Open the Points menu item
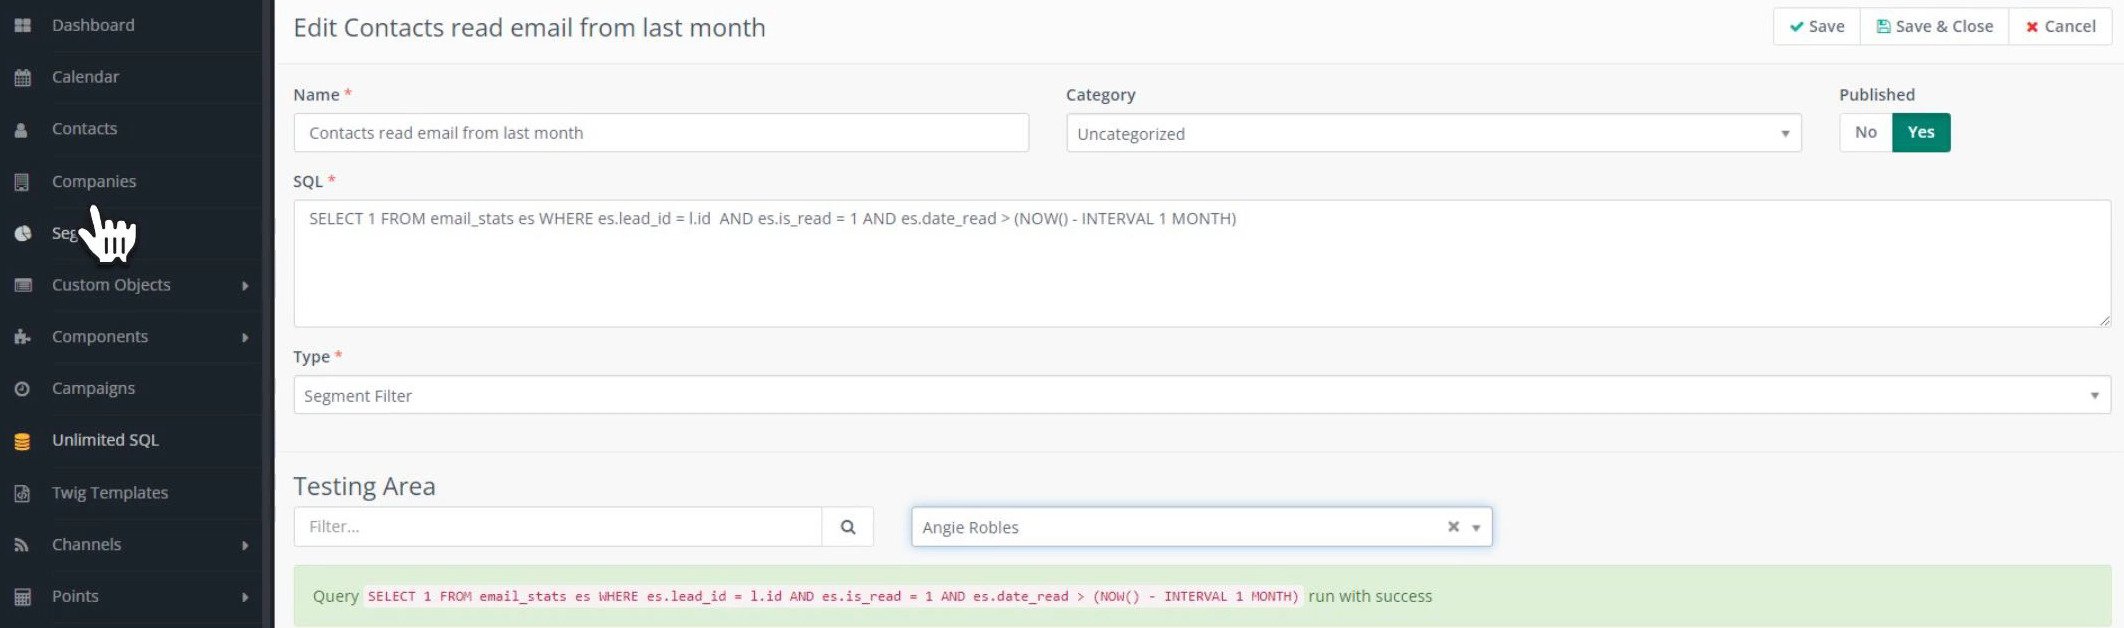The image size is (2124, 628). [75, 596]
